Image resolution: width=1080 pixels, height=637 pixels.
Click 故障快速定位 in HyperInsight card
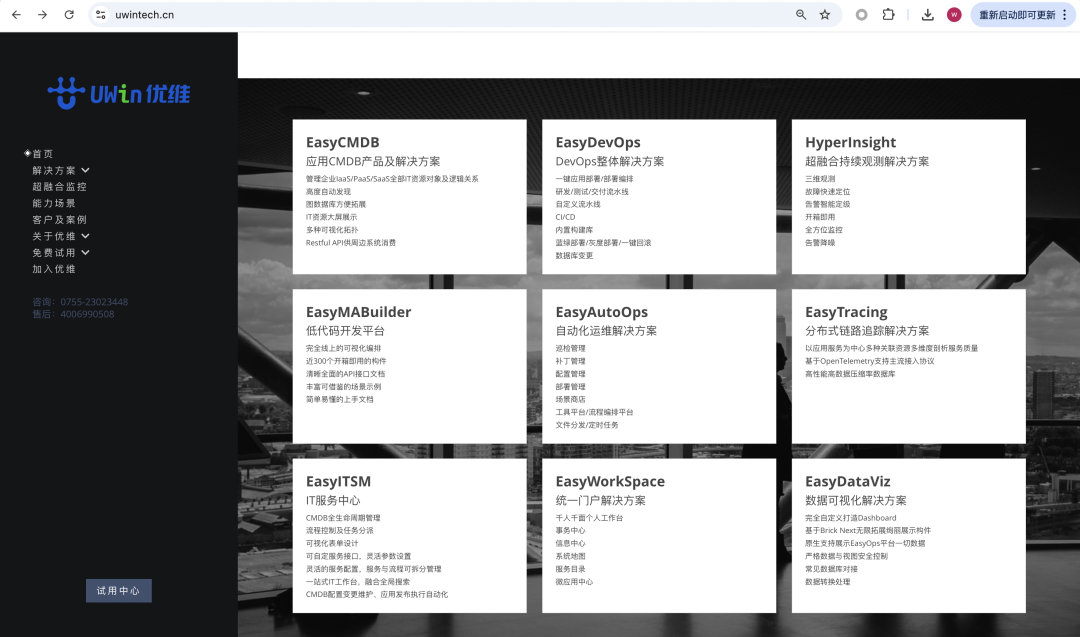coord(827,191)
